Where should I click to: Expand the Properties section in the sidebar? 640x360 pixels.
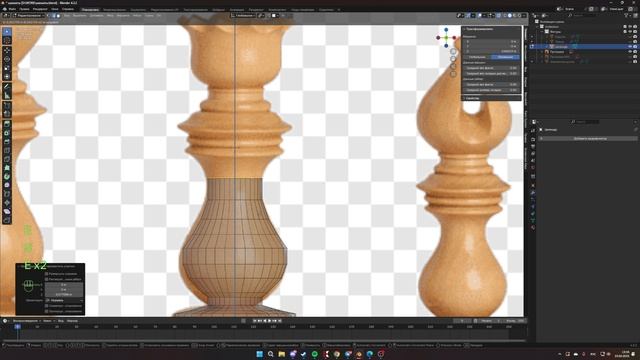[x=491, y=98]
